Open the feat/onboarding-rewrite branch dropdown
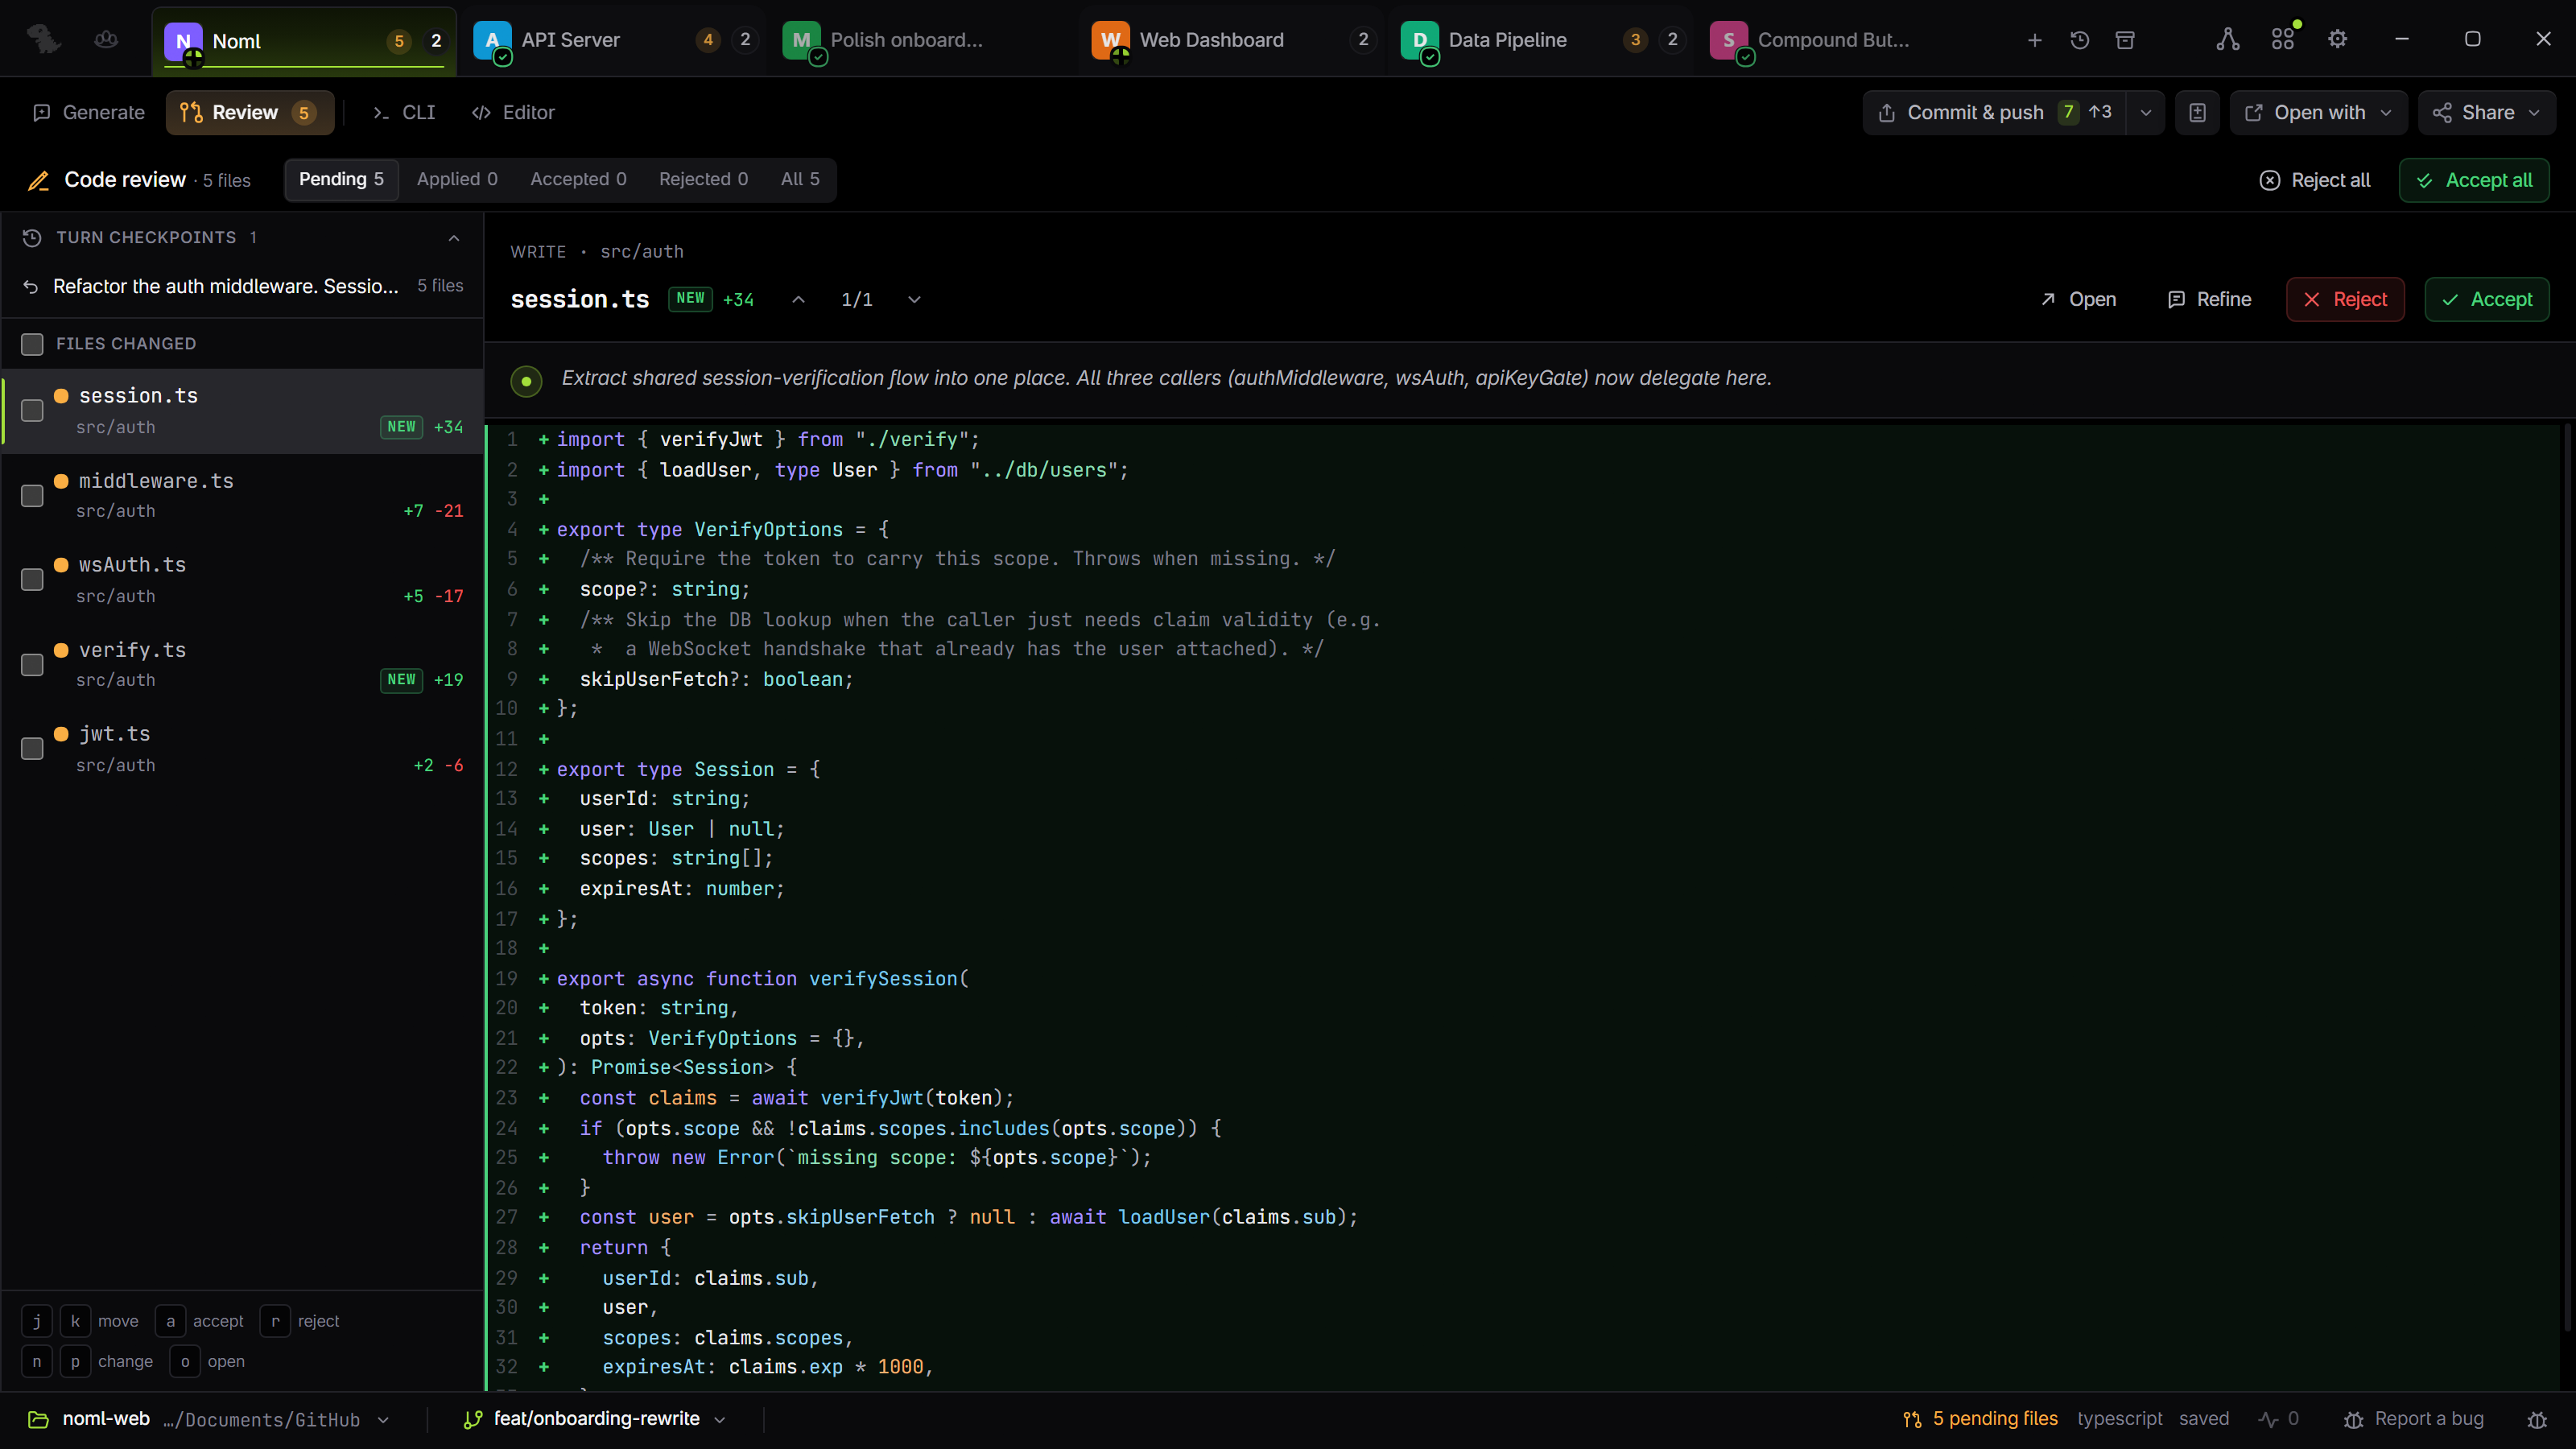Screen dimensions: 2576x1449 (x=597, y=1419)
